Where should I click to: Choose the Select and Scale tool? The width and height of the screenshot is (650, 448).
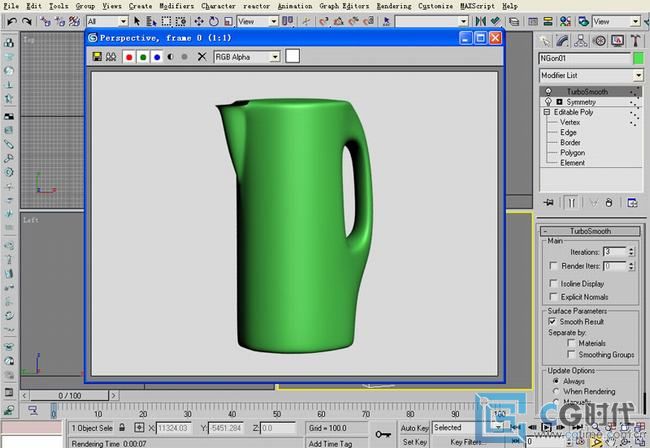click(228, 21)
